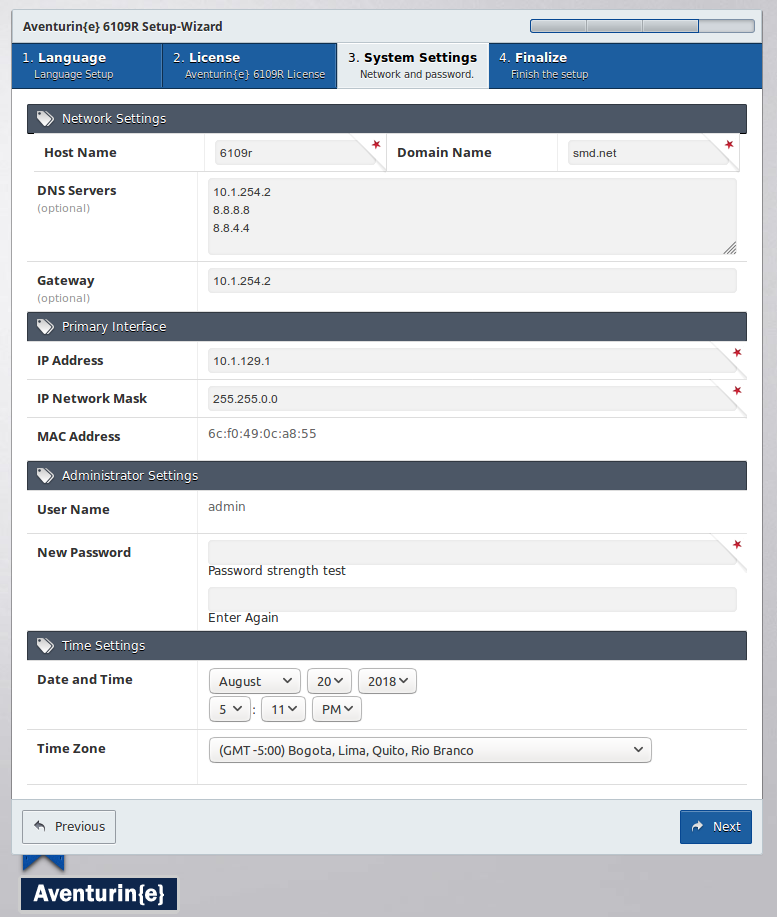Click the Password strength test label

point(277,571)
